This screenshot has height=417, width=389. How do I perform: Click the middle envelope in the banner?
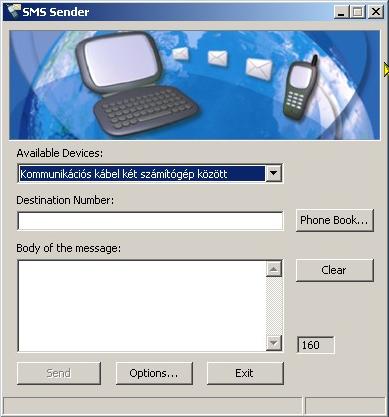(218, 58)
